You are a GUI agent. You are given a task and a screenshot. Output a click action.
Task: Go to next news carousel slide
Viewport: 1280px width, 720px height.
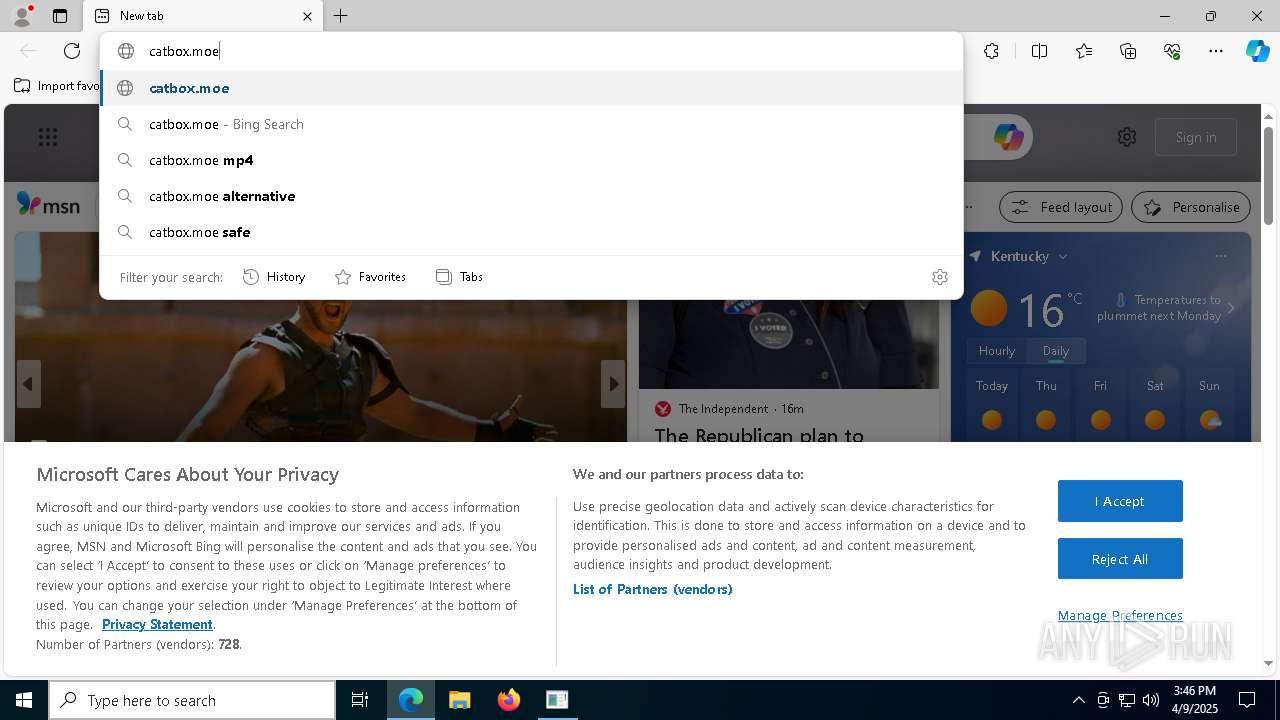coord(613,384)
